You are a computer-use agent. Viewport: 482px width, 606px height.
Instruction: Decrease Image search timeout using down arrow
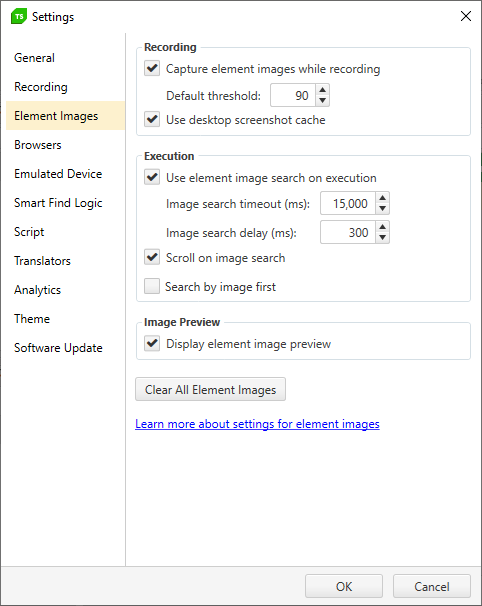pos(382,209)
